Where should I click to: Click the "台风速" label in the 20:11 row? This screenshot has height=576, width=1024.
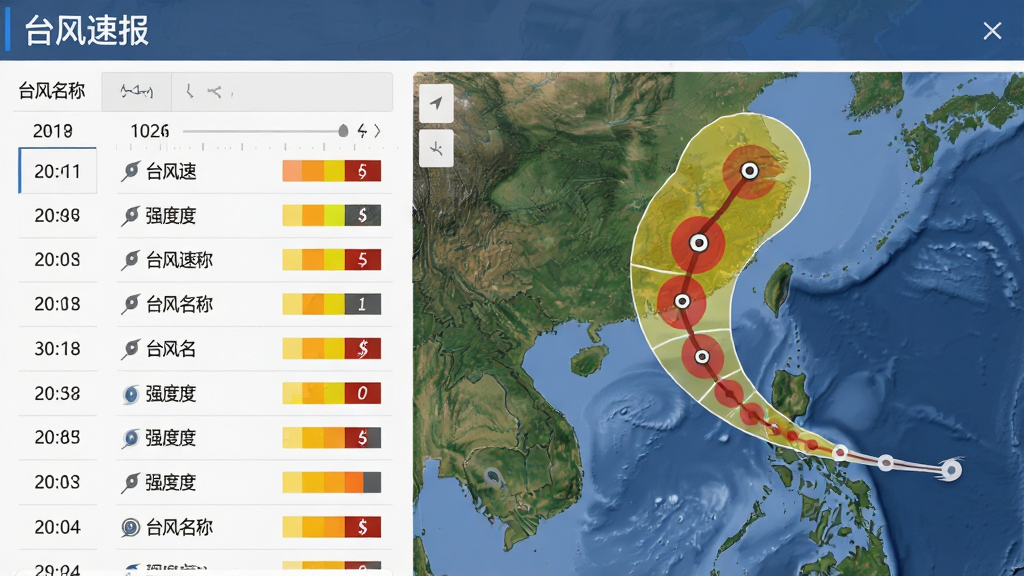[171, 171]
